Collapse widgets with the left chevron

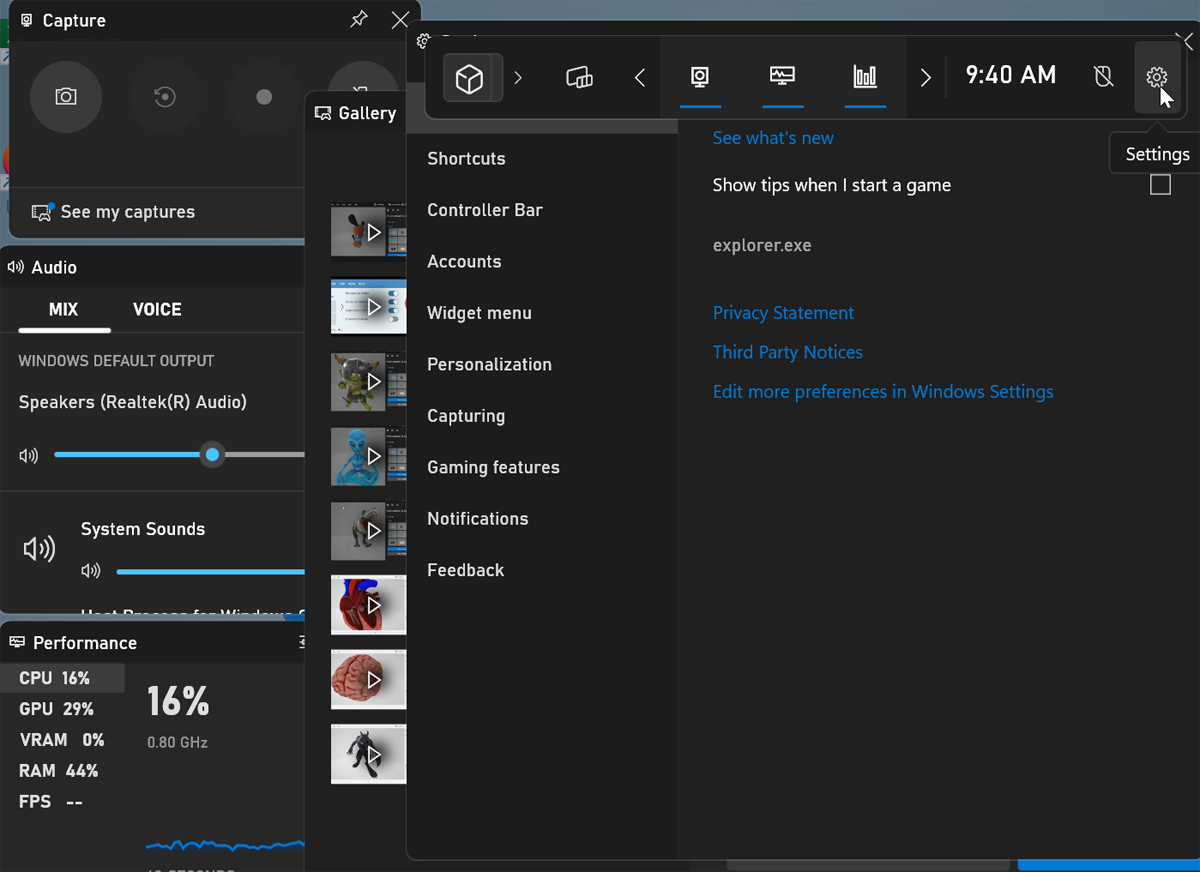[640, 77]
